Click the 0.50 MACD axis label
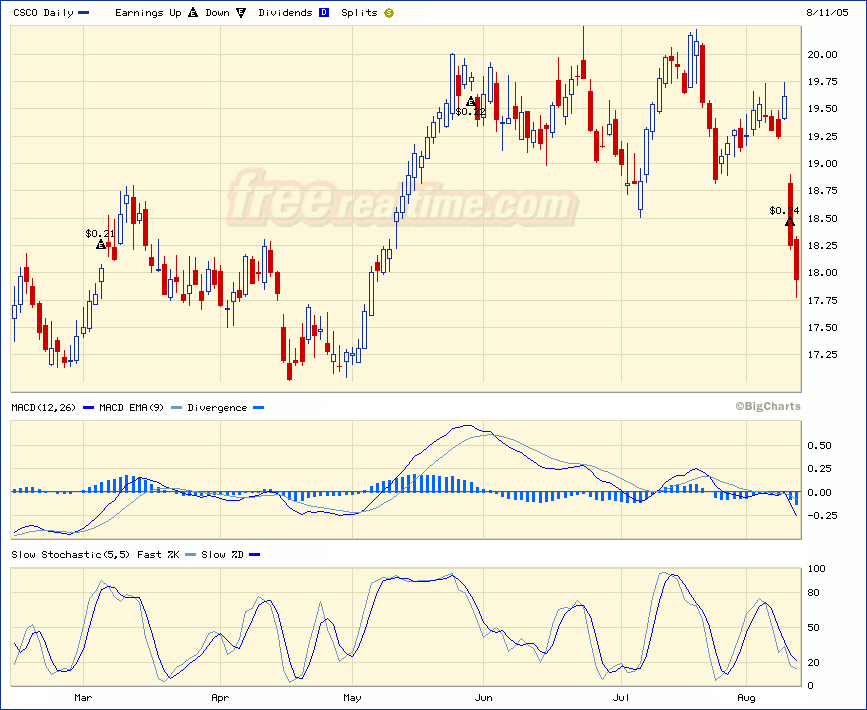Viewport: 867px width, 710px height. click(x=819, y=446)
